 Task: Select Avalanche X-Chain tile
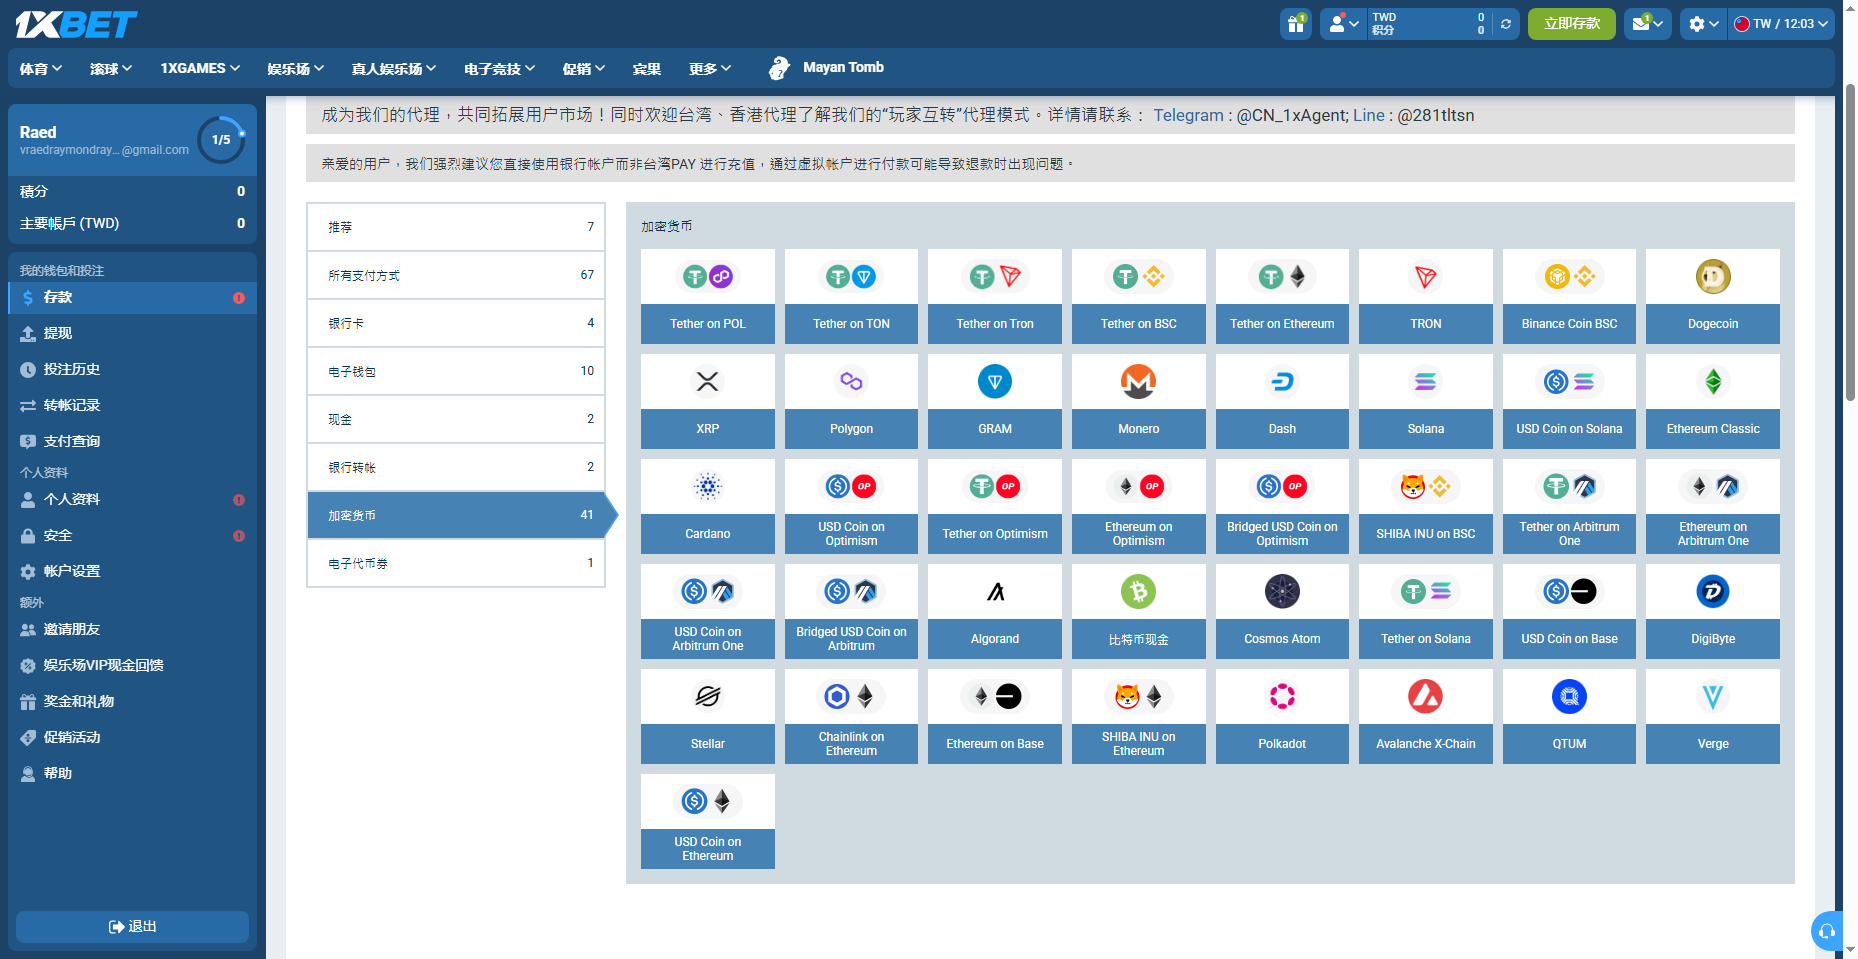[1426, 716]
